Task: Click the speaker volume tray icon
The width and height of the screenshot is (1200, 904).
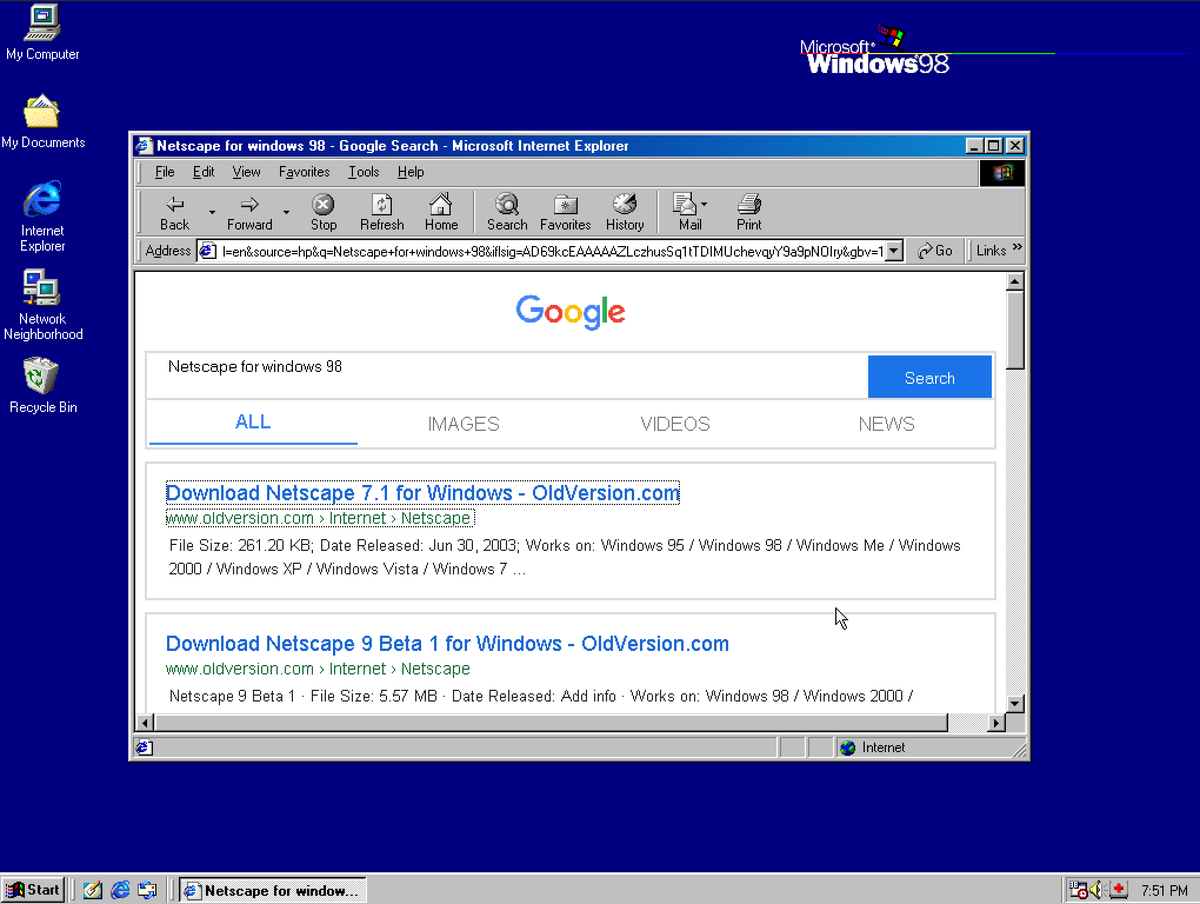Action: 1098,890
